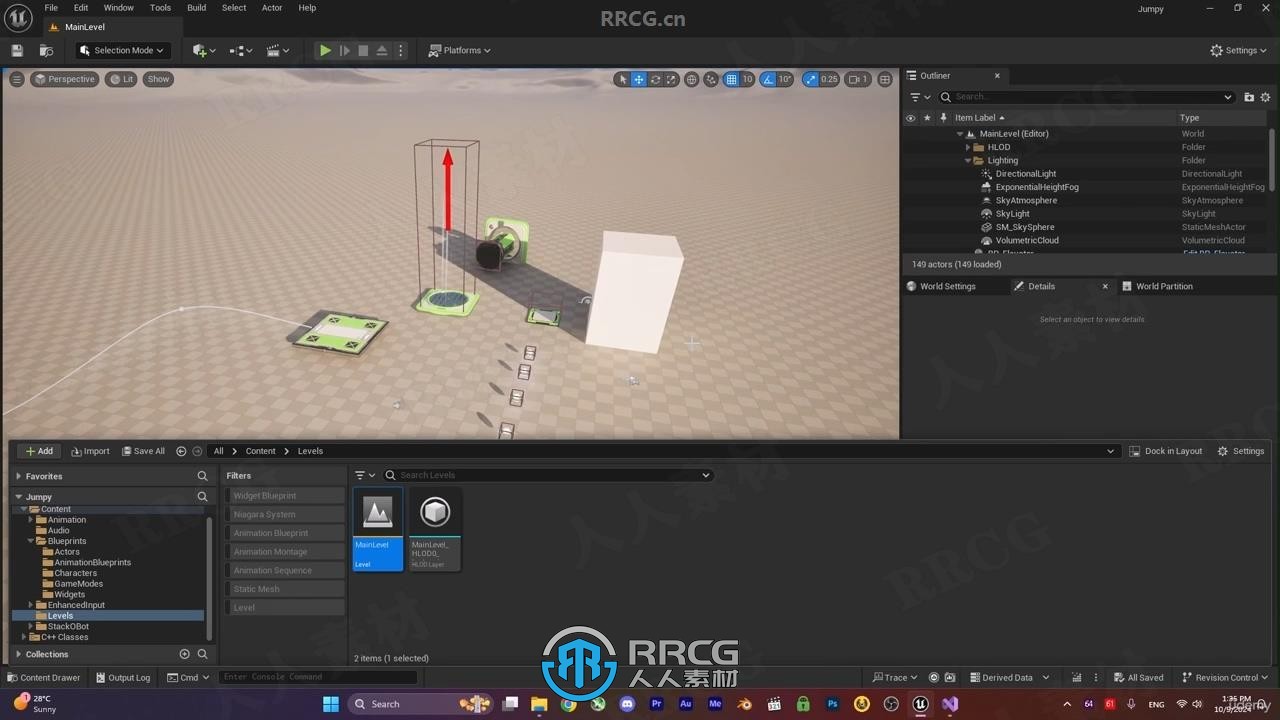This screenshot has width=1280, height=720.
Task: Choose the Scale tool in the viewport
Action: [x=671, y=79]
